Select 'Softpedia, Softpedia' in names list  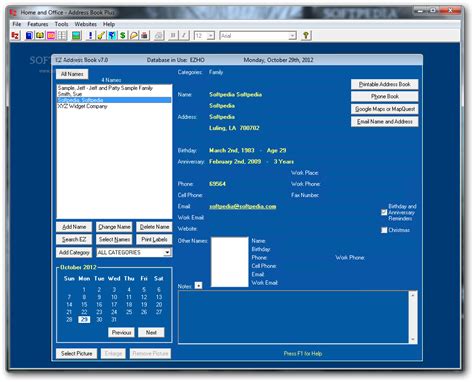114,100
